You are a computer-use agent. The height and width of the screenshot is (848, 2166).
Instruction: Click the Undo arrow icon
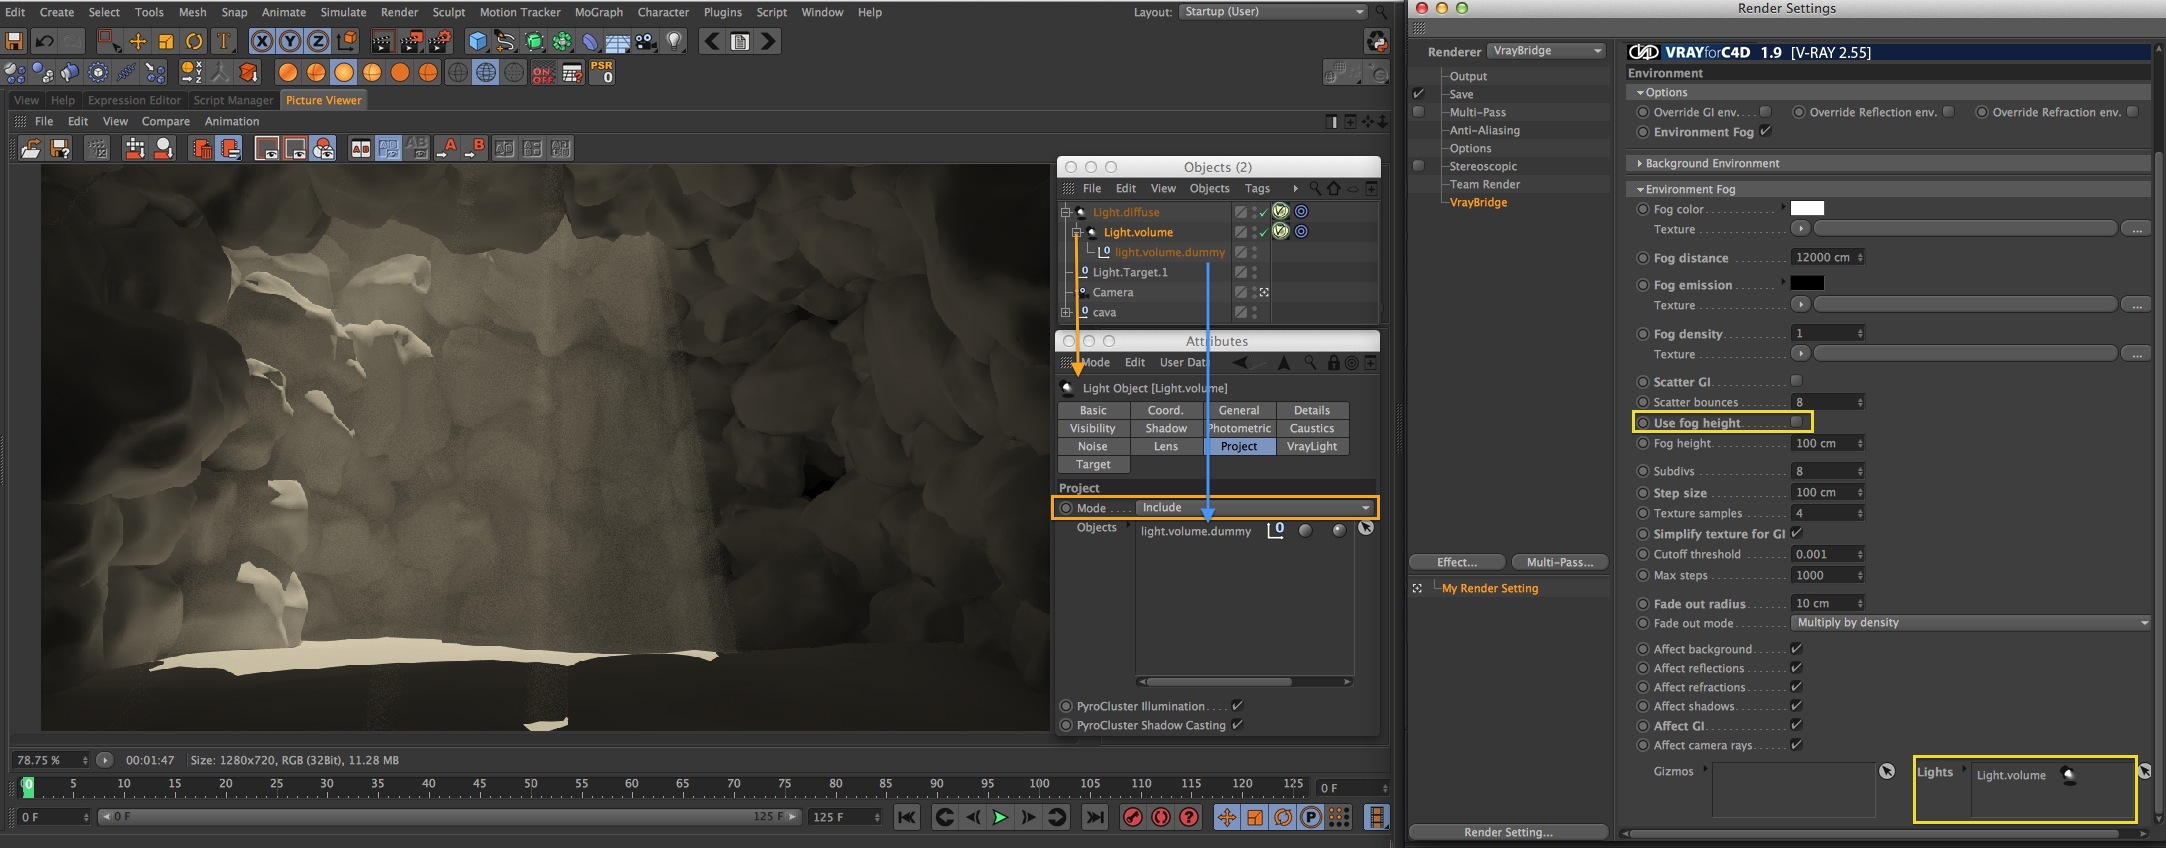44,41
